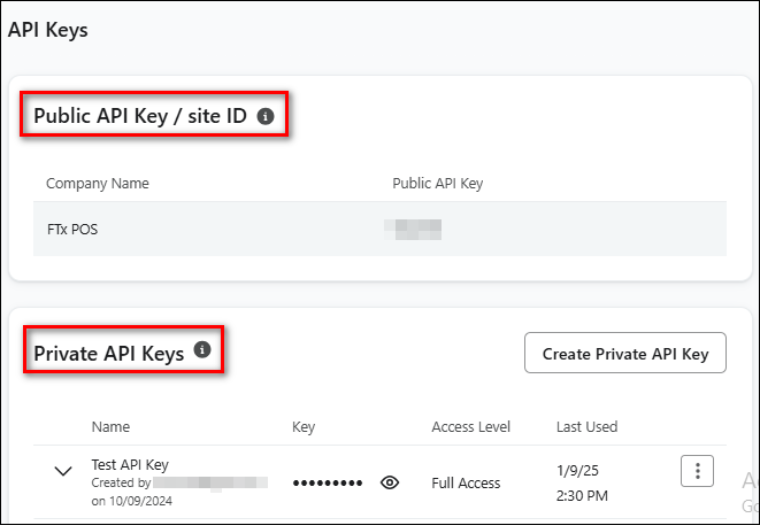Open the three-dot menu for Test API Key
This screenshot has height=525, width=760.
pyautogui.click(x=697, y=471)
